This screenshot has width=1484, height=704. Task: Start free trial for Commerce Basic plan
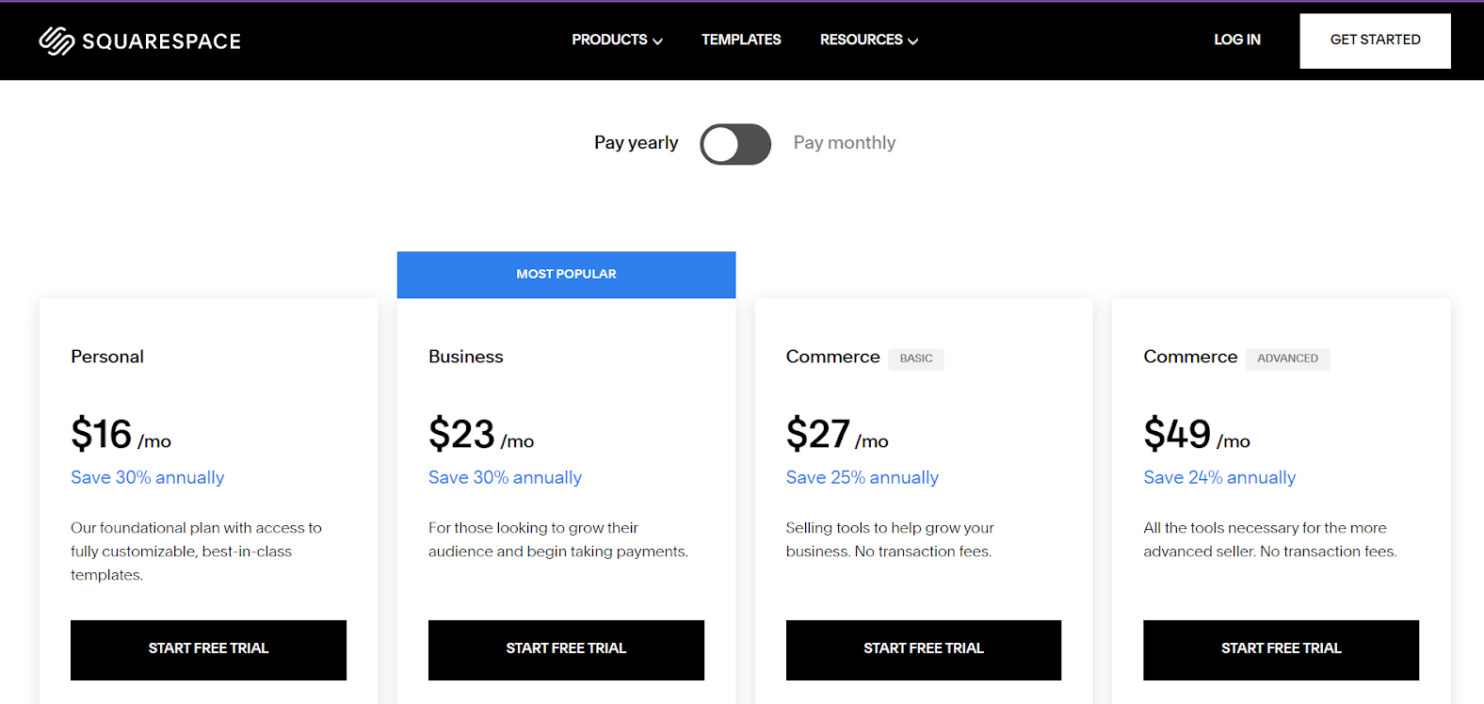pos(923,650)
